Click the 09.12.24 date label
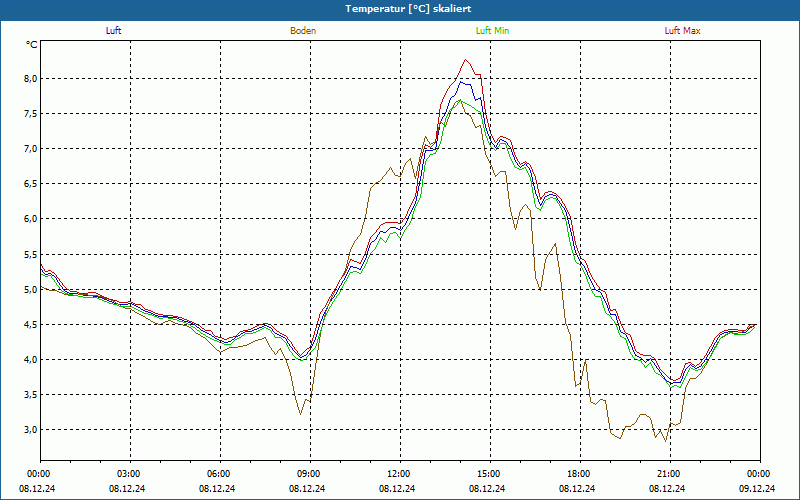Image resolution: width=800 pixels, height=500 pixels. click(x=758, y=489)
